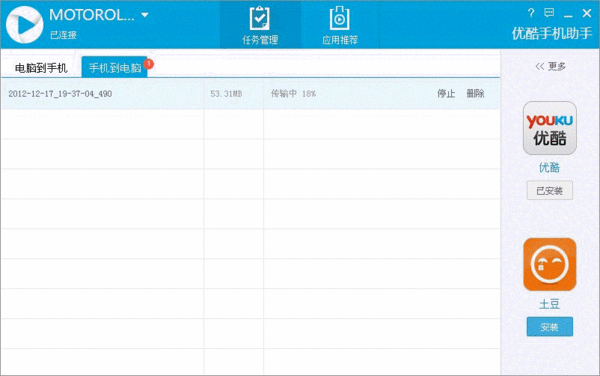Install Tudou with 安装 button

tap(549, 327)
